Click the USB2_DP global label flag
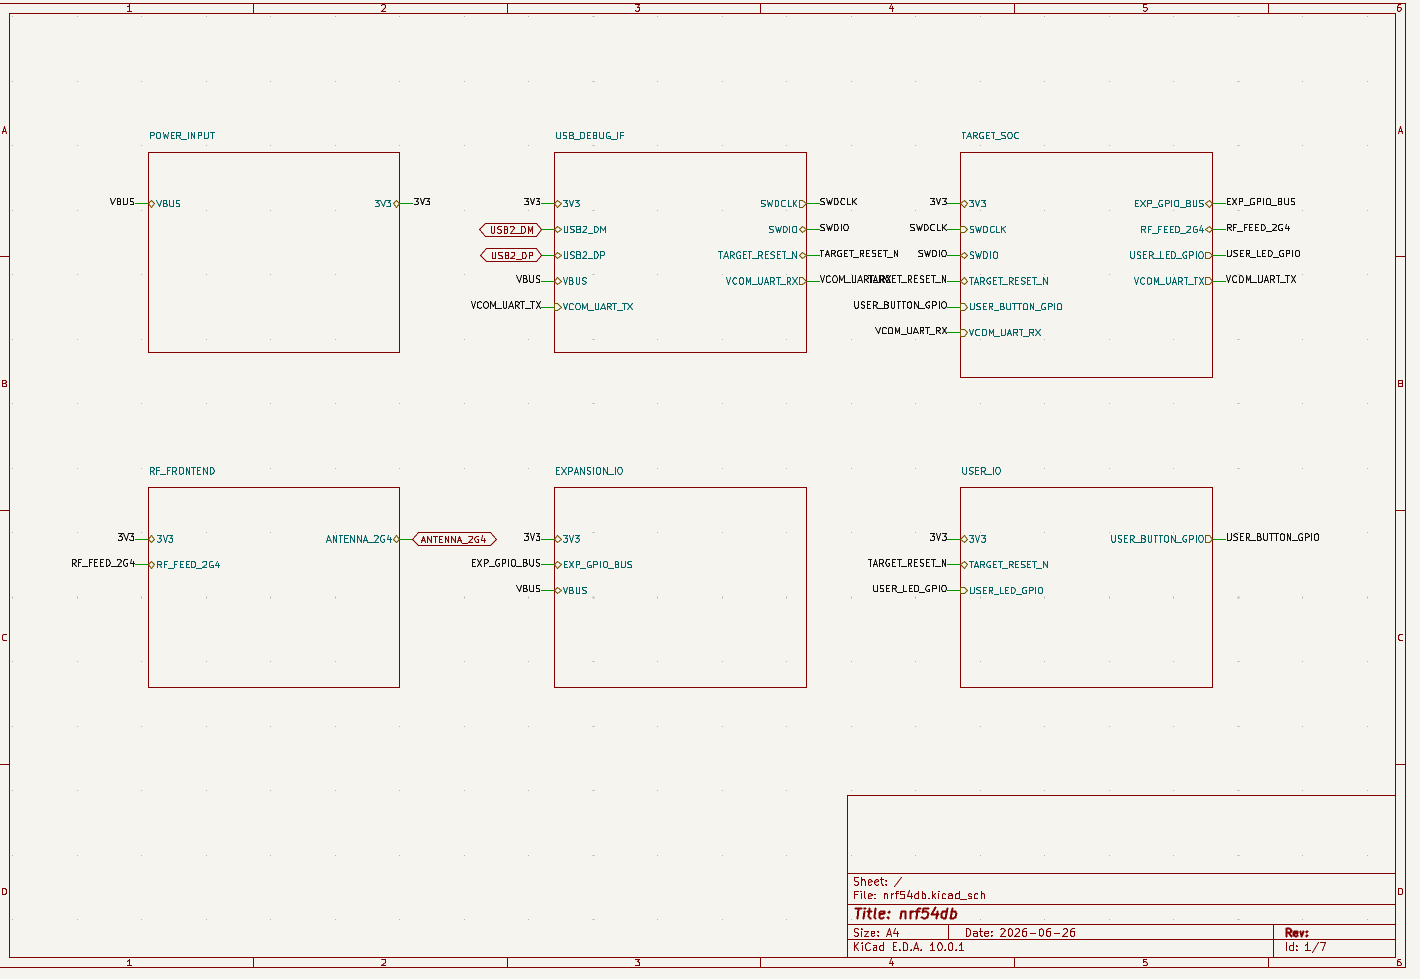This screenshot has height=979, width=1420. click(x=511, y=256)
